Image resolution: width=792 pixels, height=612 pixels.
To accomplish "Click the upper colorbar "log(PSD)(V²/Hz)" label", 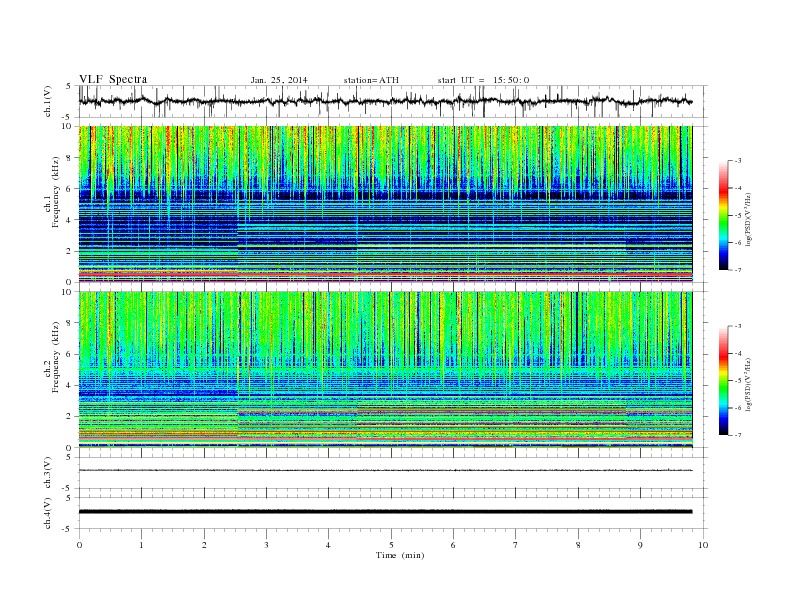I will [x=748, y=220].
